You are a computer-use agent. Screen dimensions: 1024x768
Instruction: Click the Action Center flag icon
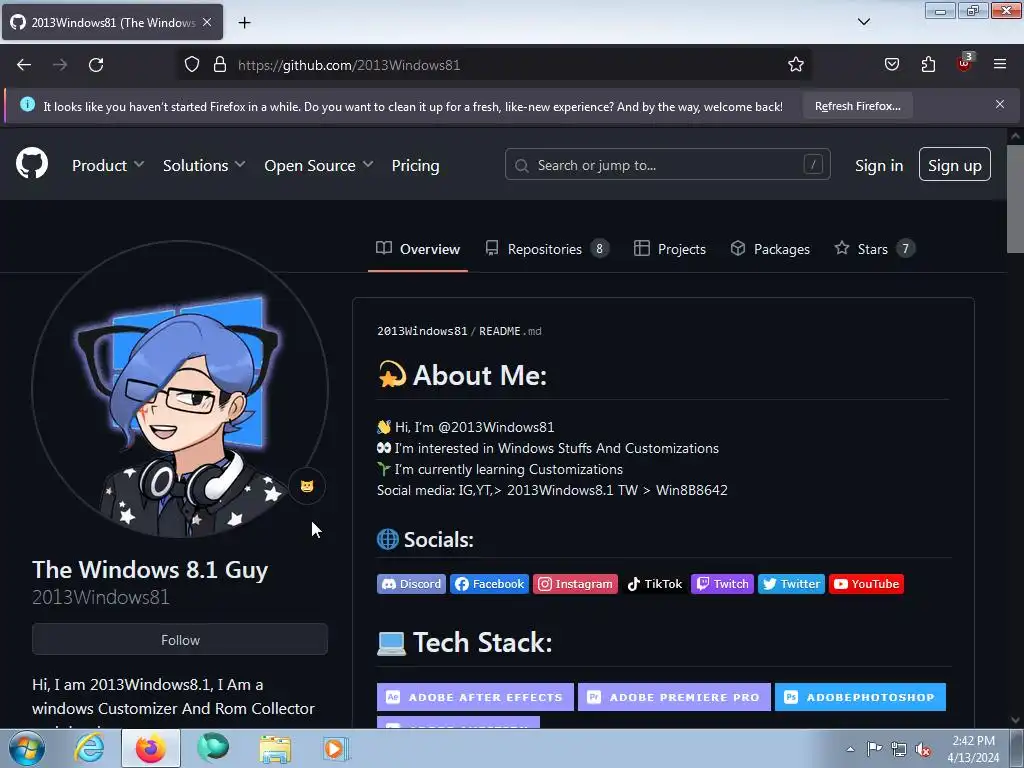coord(874,748)
